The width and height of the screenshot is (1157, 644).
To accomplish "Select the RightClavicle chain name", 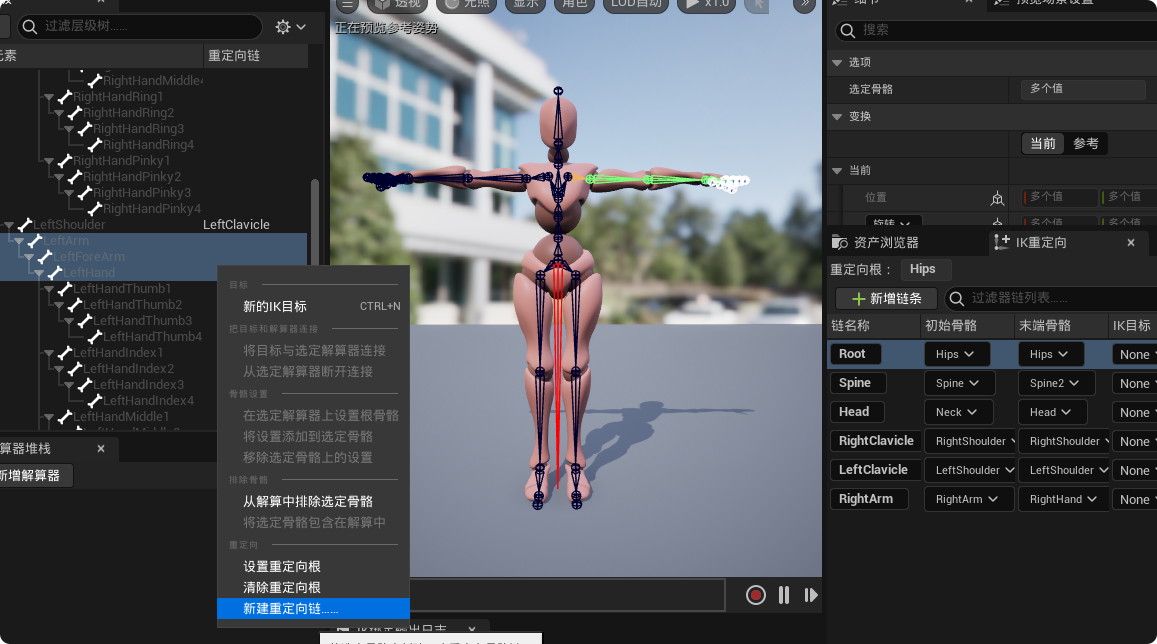I will (876, 441).
